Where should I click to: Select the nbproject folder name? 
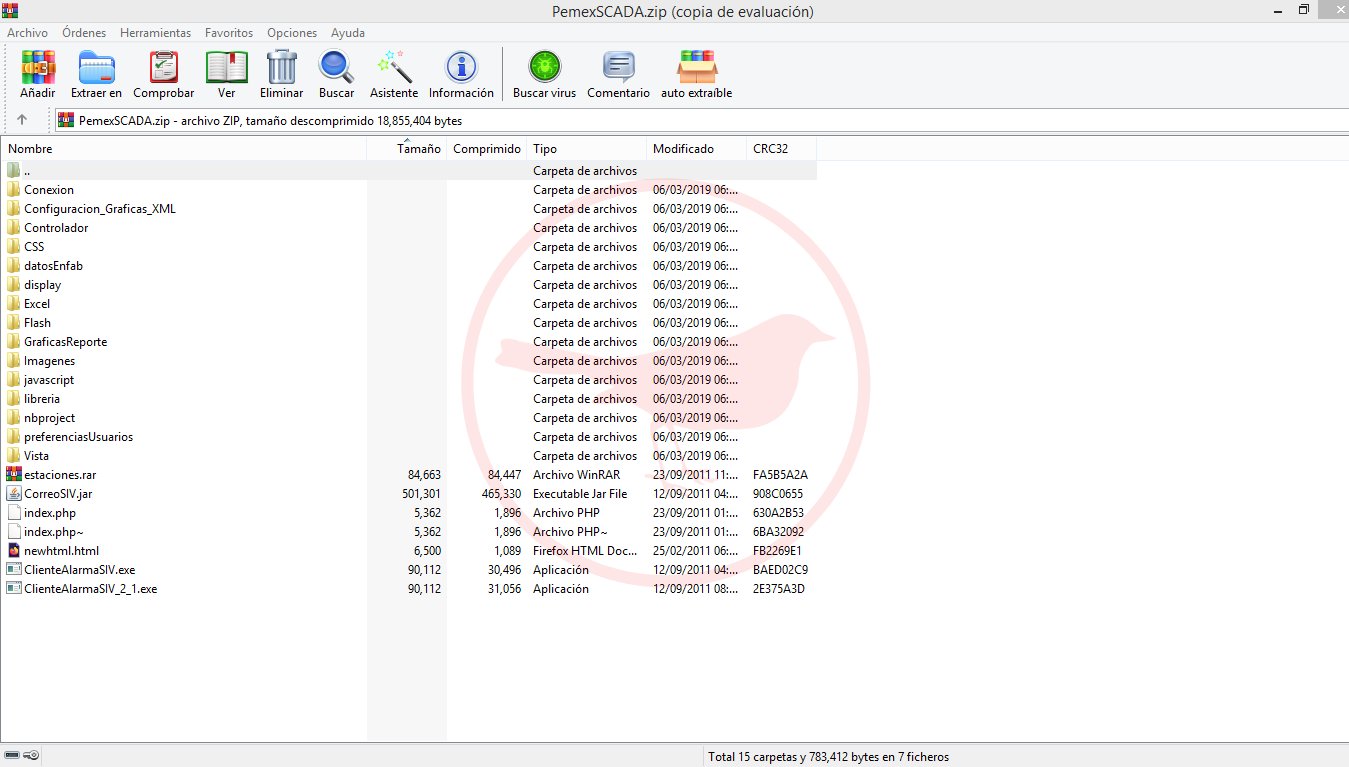[49, 417]
